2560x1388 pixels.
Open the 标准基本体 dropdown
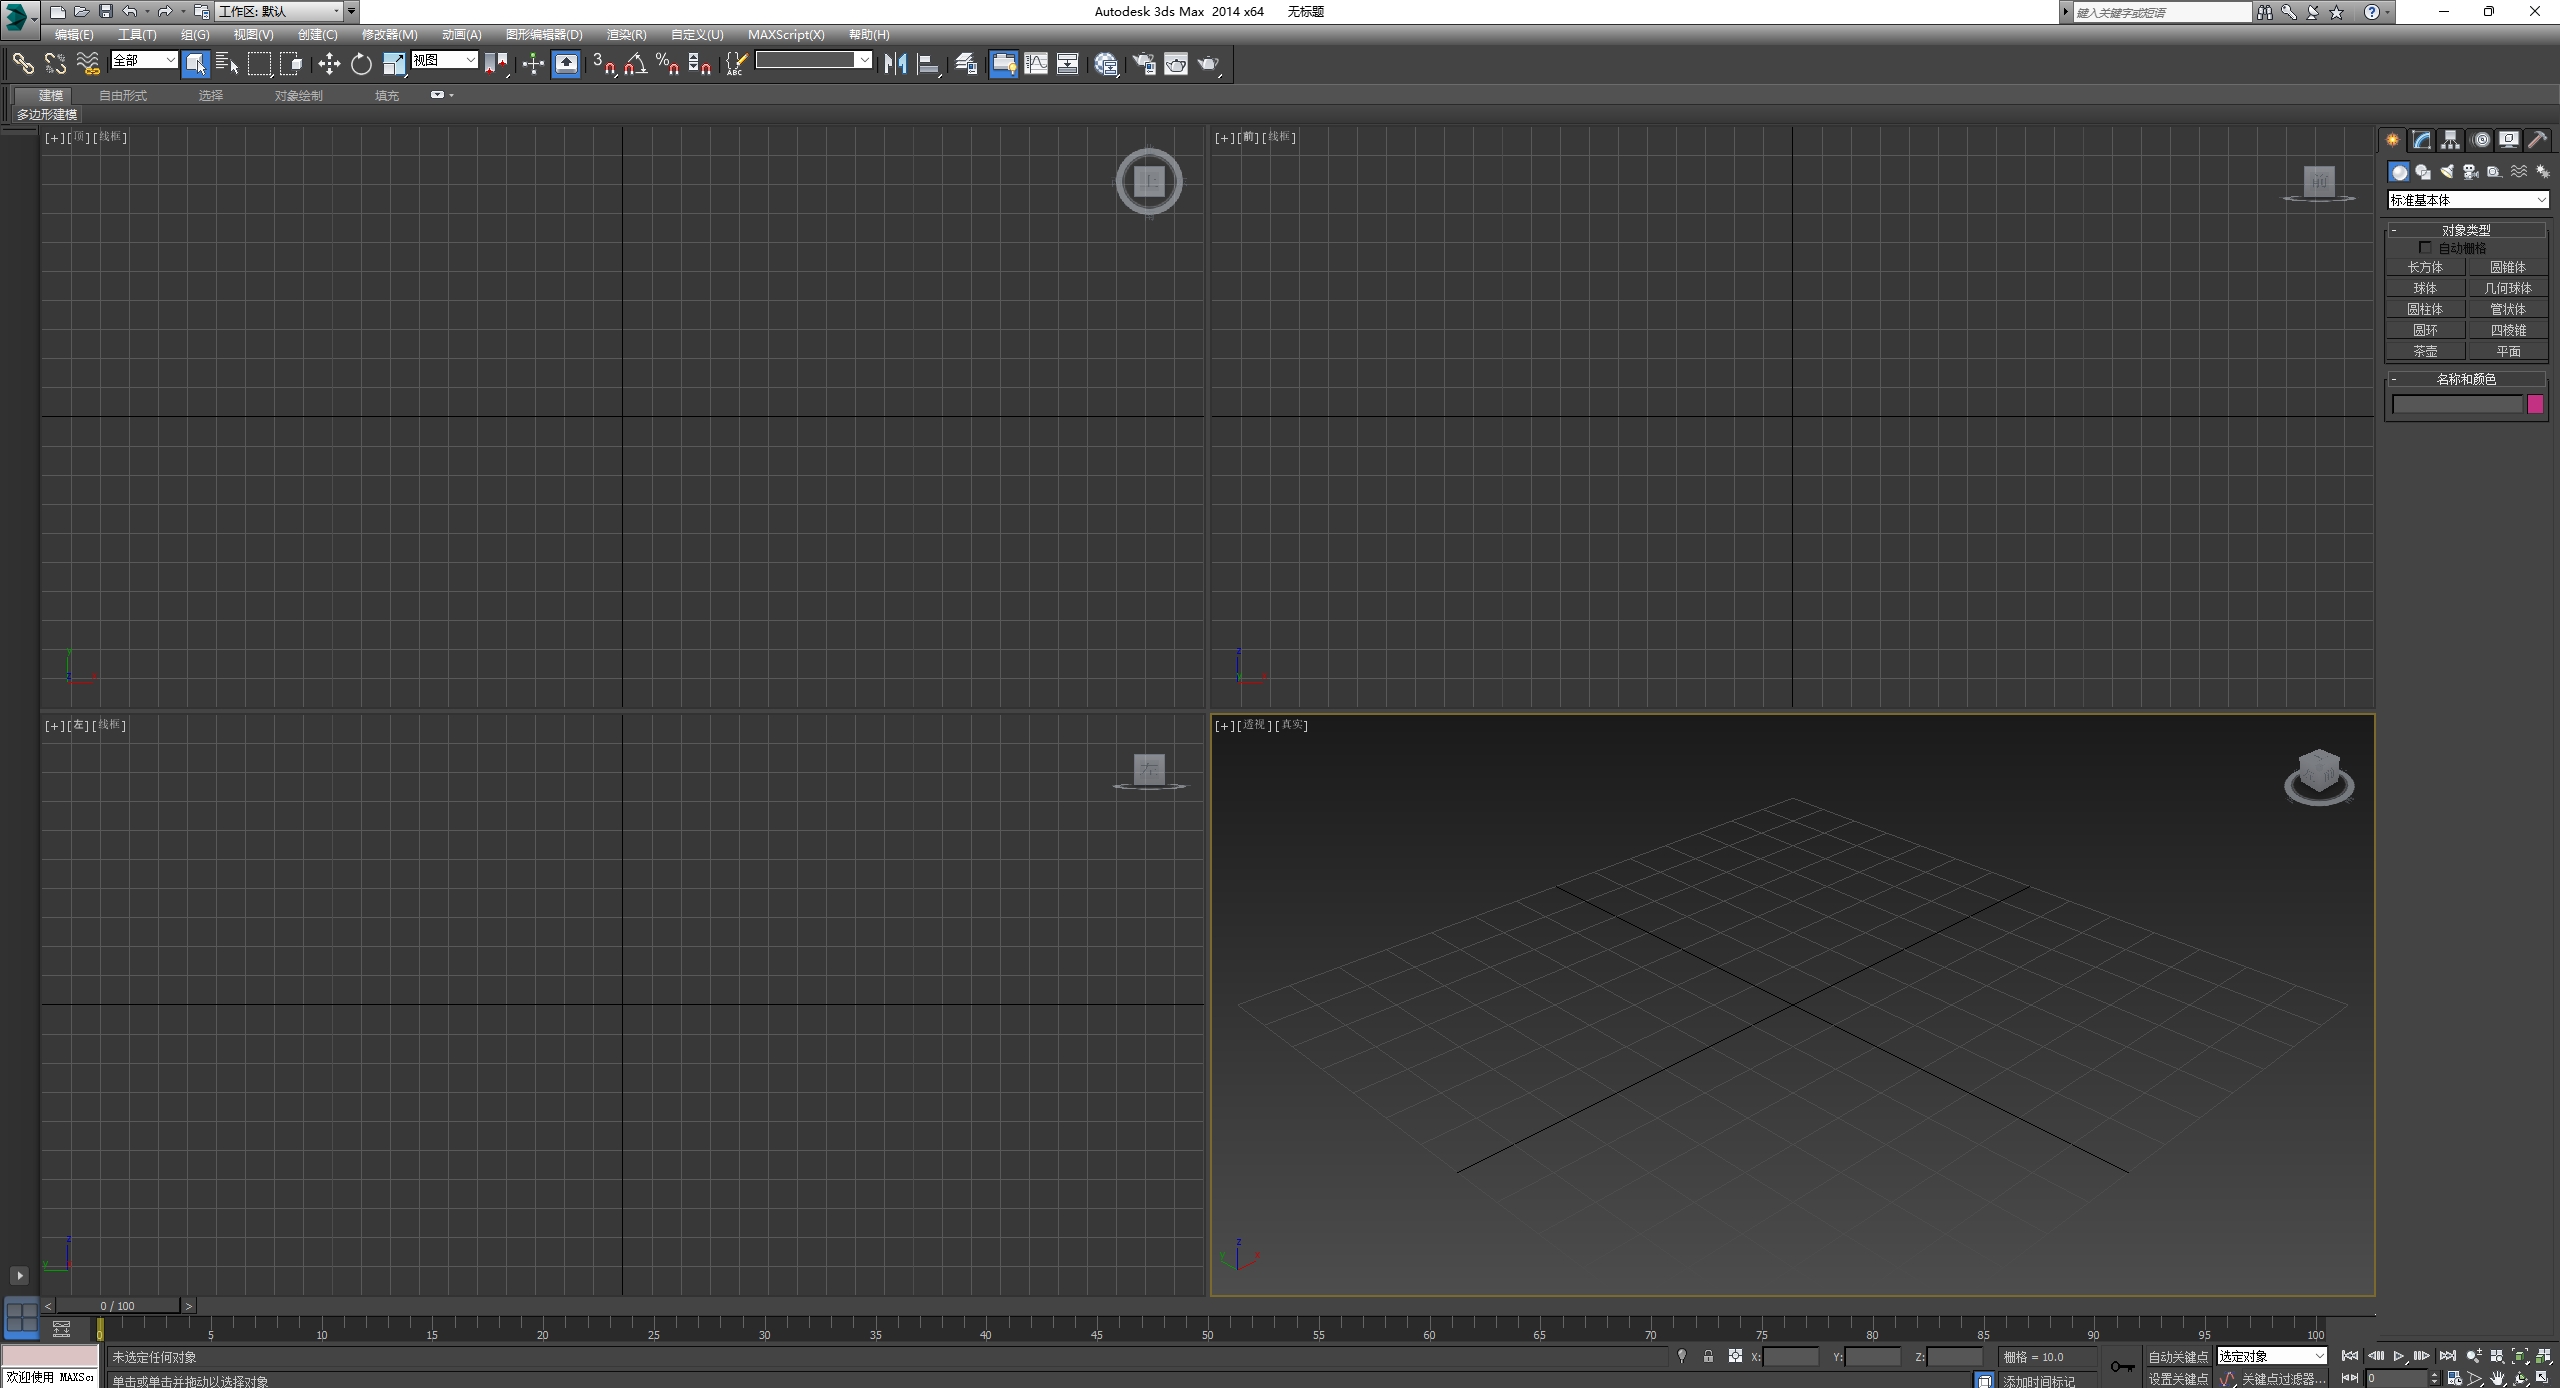2467,200
